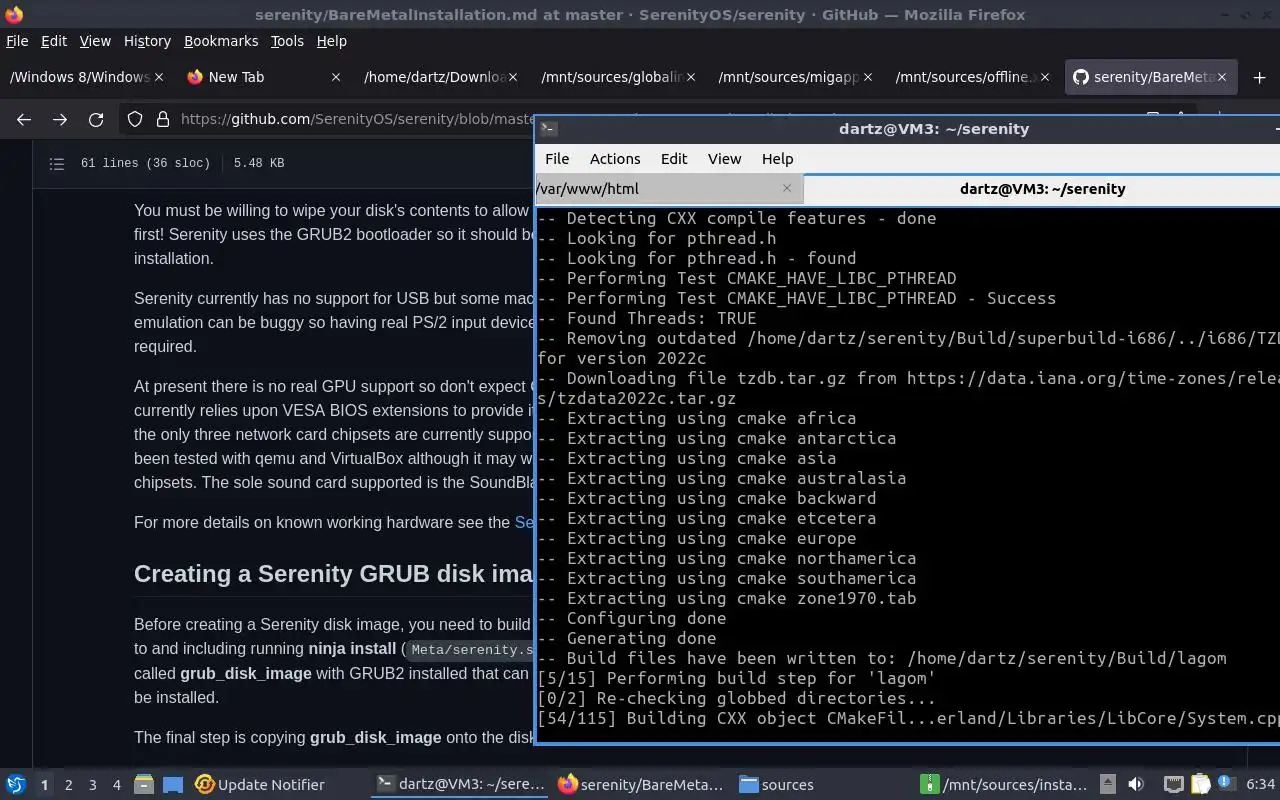Switch to virtual desktop 1
This screenshot has height=800, width=1280.
44,785
